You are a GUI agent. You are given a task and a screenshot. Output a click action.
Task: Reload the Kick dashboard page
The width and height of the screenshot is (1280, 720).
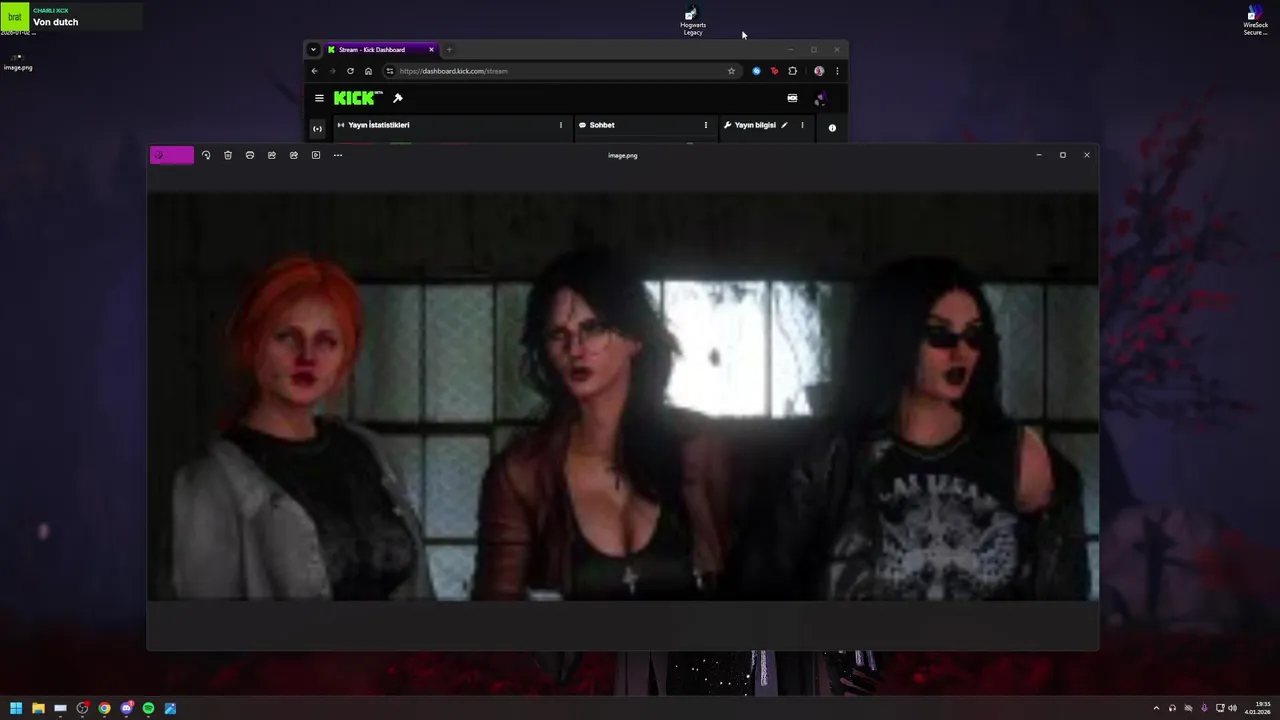(x=350, y=71)
